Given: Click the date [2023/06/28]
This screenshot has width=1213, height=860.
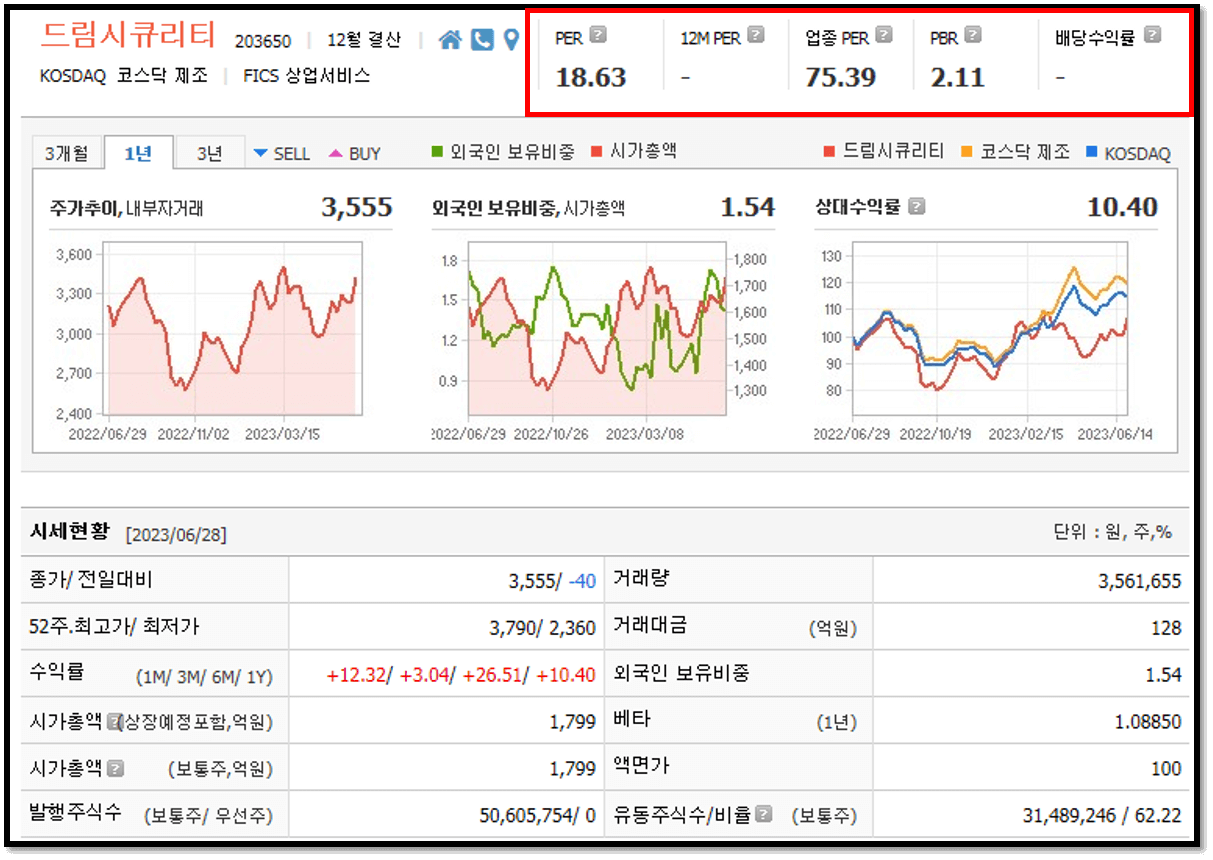Looking at the screenshot, I should point(176,535).
